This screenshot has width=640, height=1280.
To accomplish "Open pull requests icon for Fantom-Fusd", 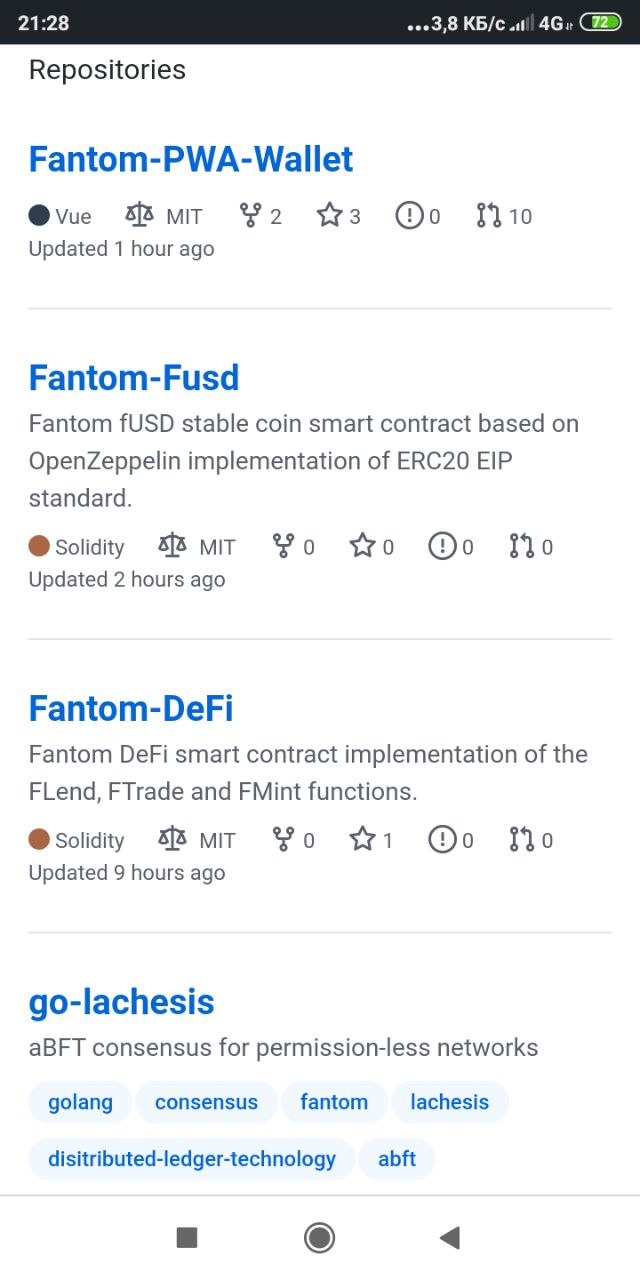I will point(521,546).
